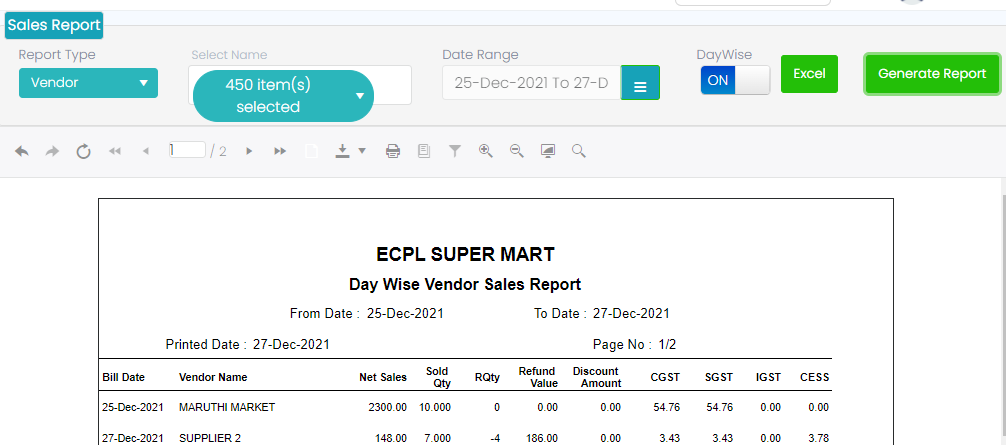The width and height of the screenshot is (1006, 445).
Task: Click the filter funnel icon
Action: 455,151
